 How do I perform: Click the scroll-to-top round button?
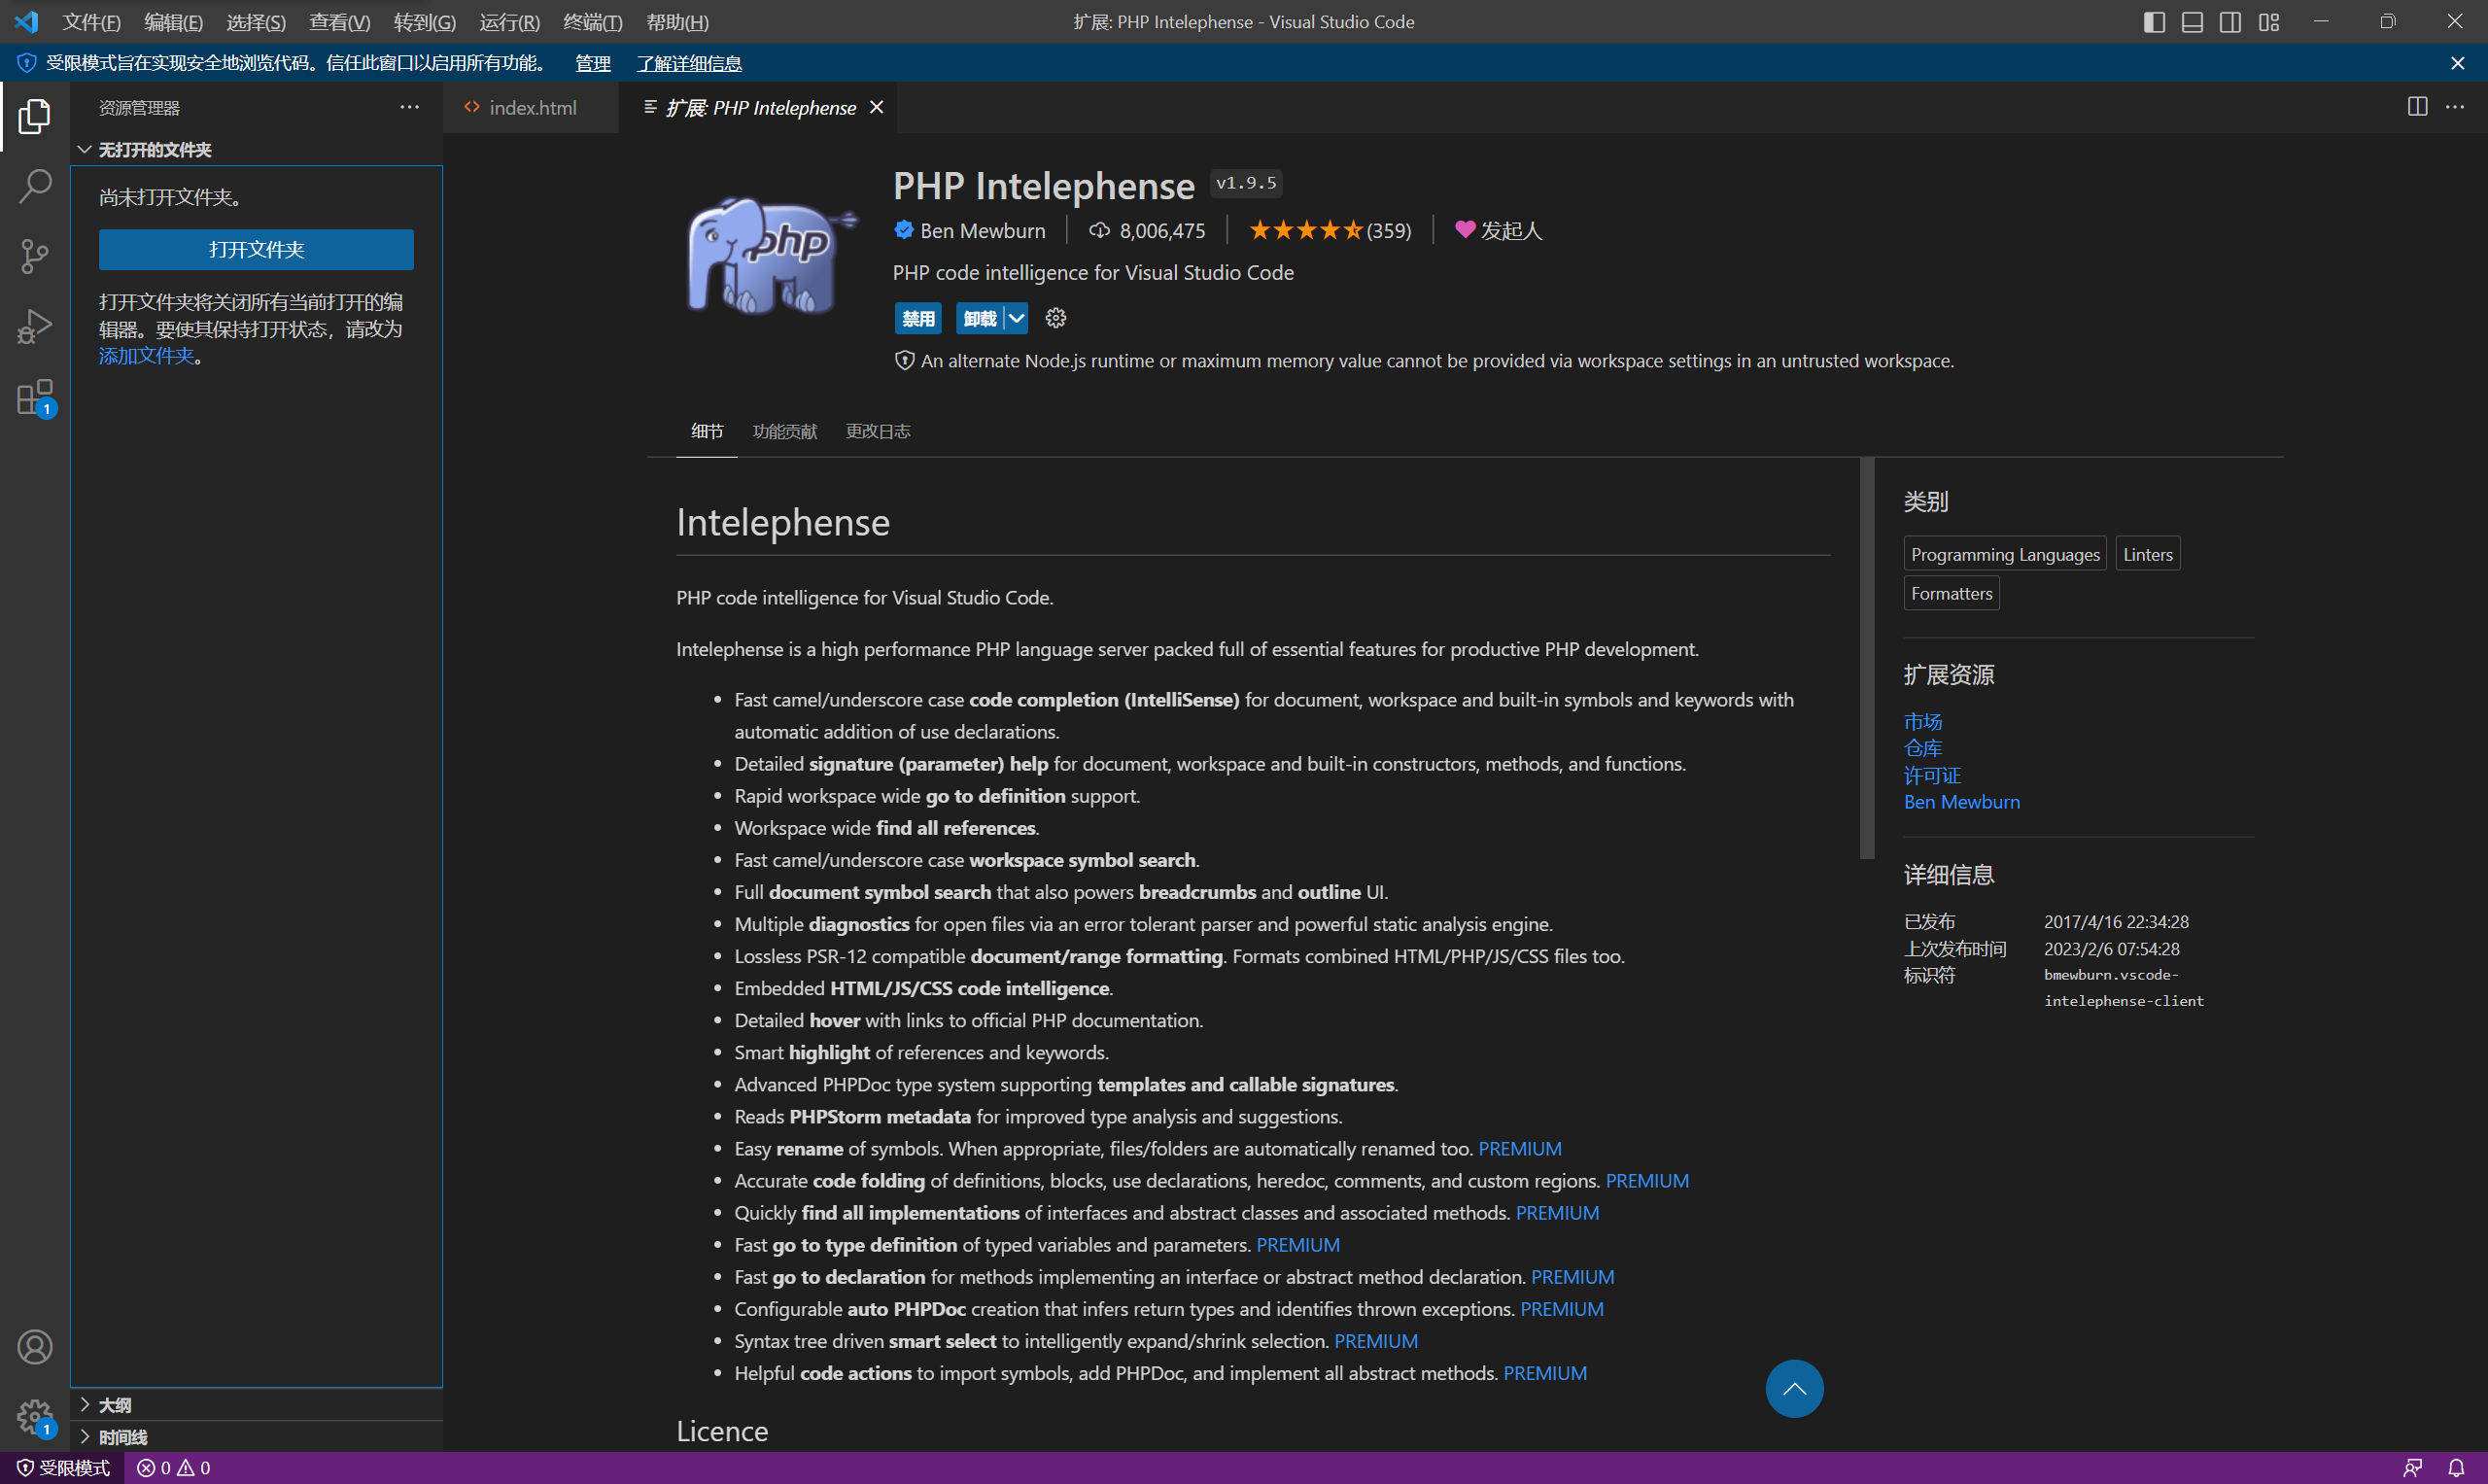tap(1794, 1388)
